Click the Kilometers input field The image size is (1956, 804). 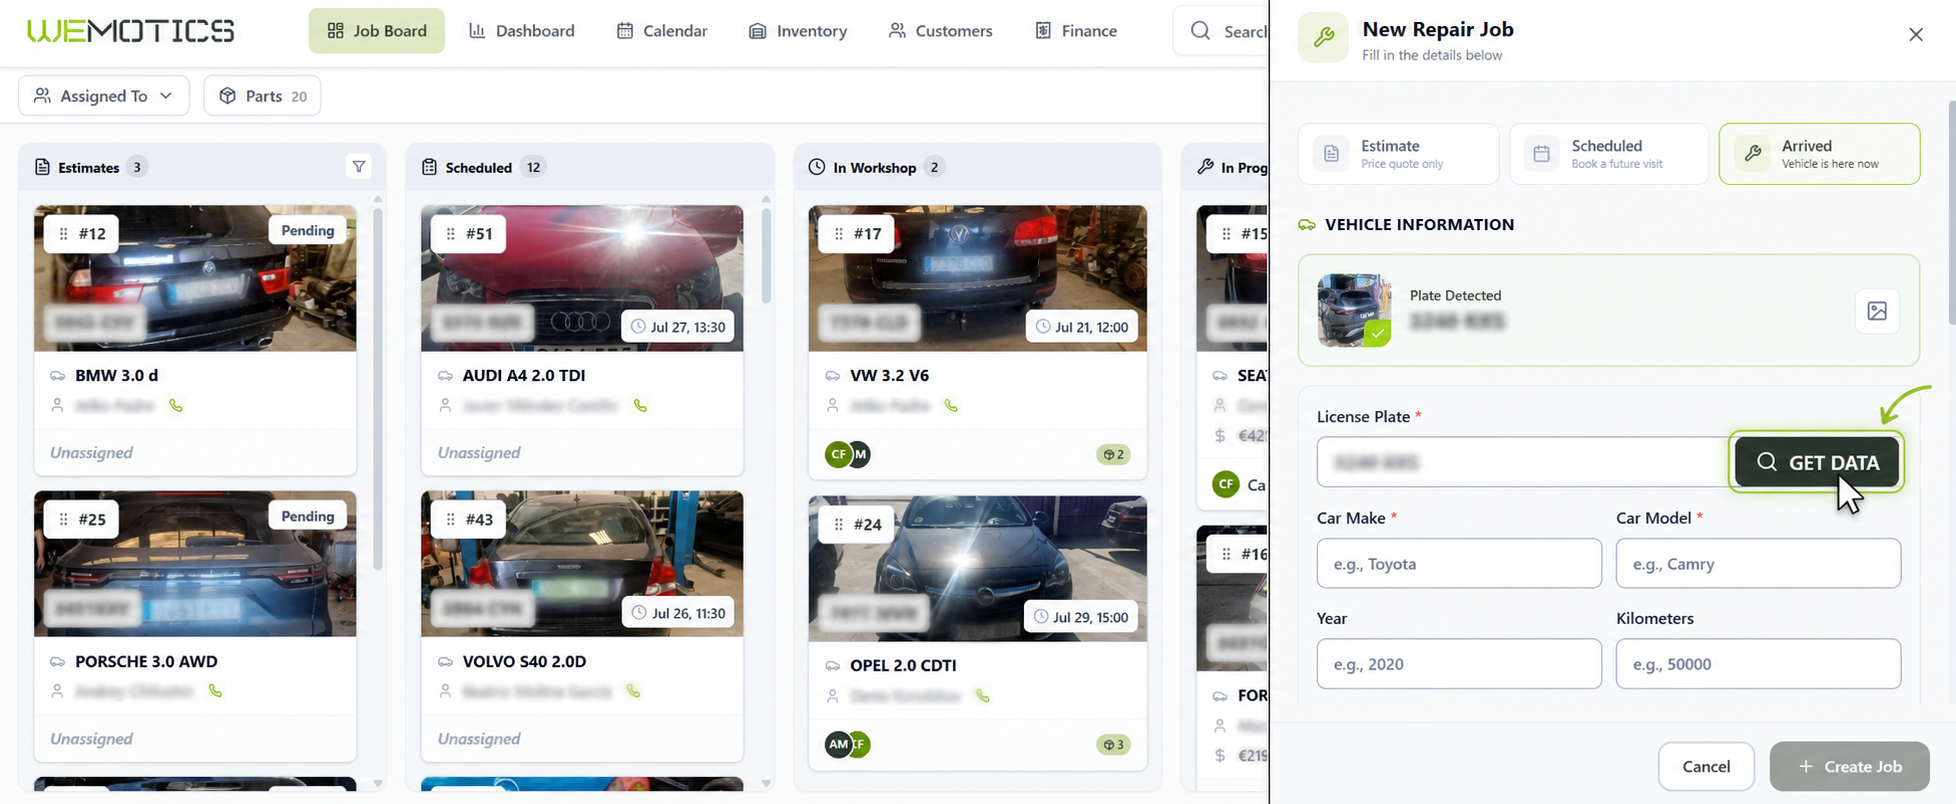coord(1758,664)
